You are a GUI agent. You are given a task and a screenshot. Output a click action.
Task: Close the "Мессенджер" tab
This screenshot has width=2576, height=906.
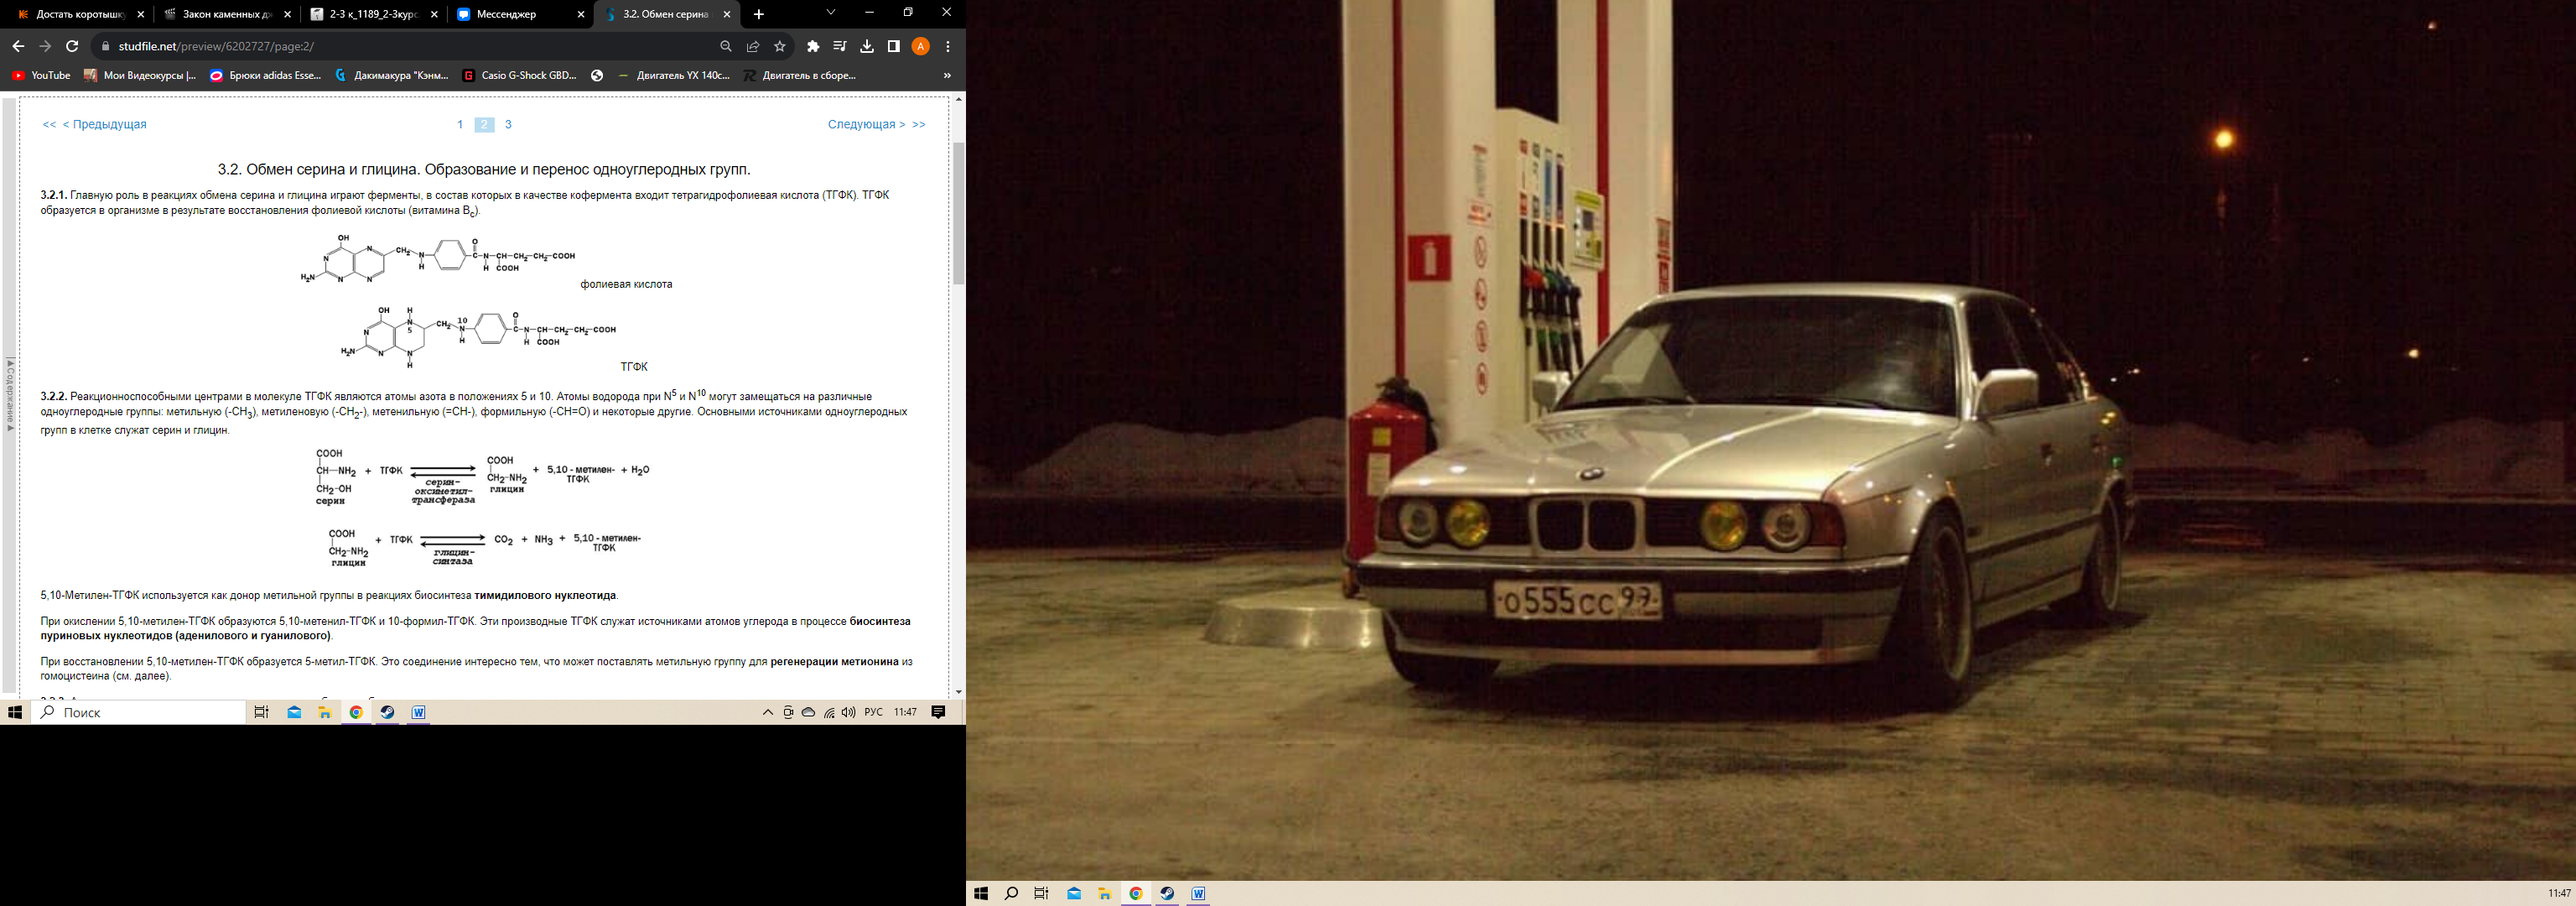[x=581, y=15]
